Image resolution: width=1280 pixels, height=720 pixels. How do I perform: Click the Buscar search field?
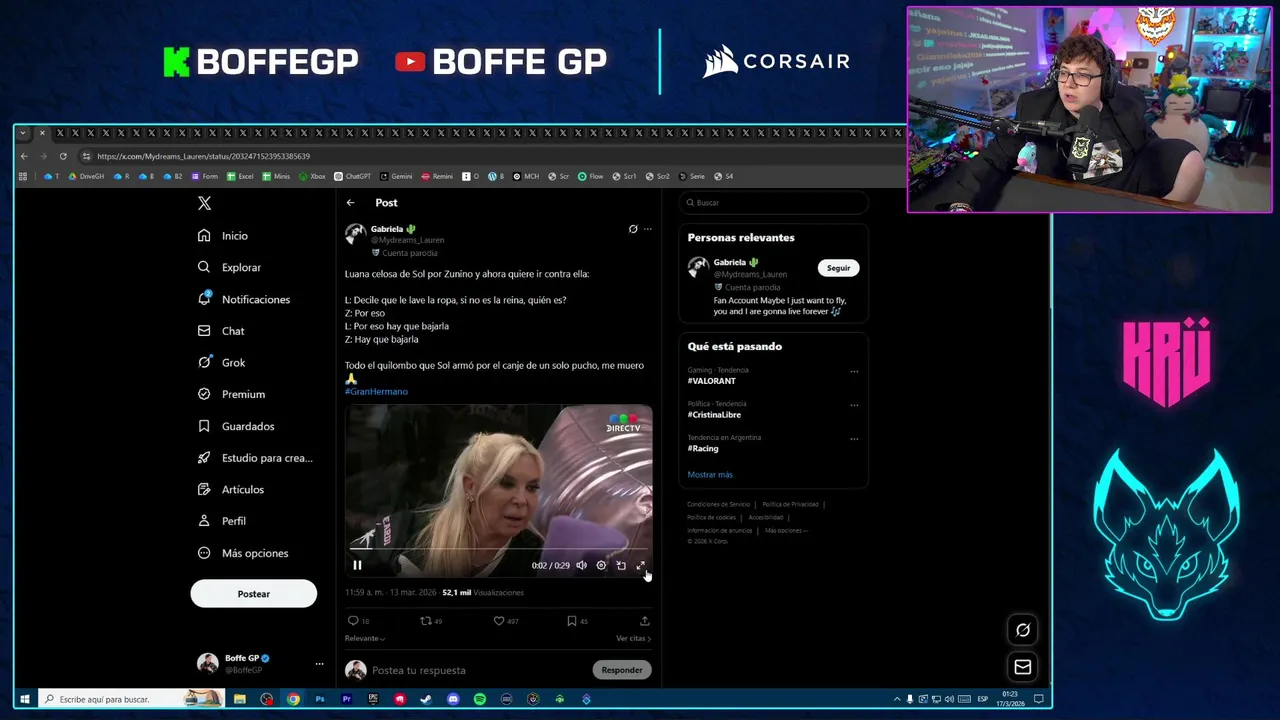pyautogui.click(x=773, y=203)
